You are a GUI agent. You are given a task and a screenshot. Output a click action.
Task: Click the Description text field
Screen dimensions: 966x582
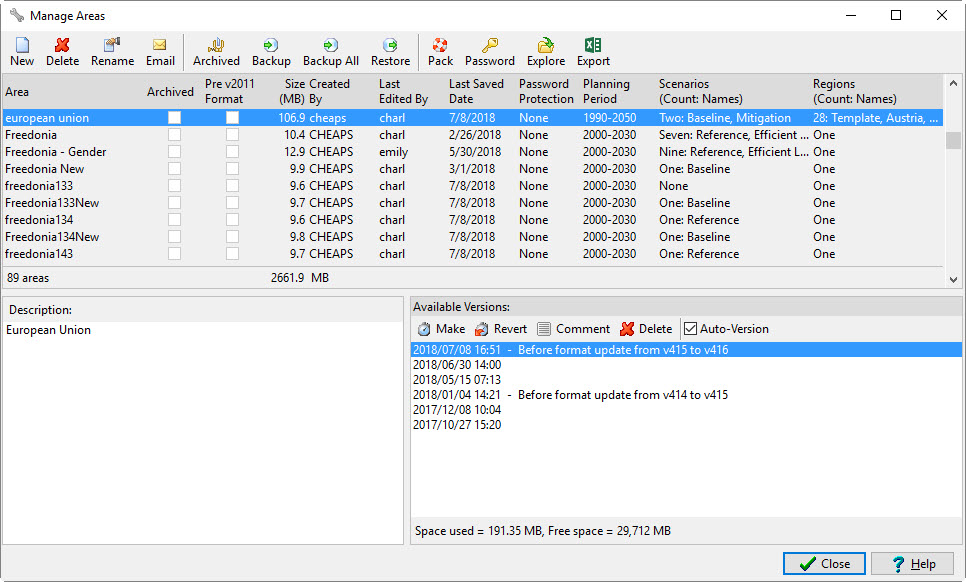pos(203,432)
